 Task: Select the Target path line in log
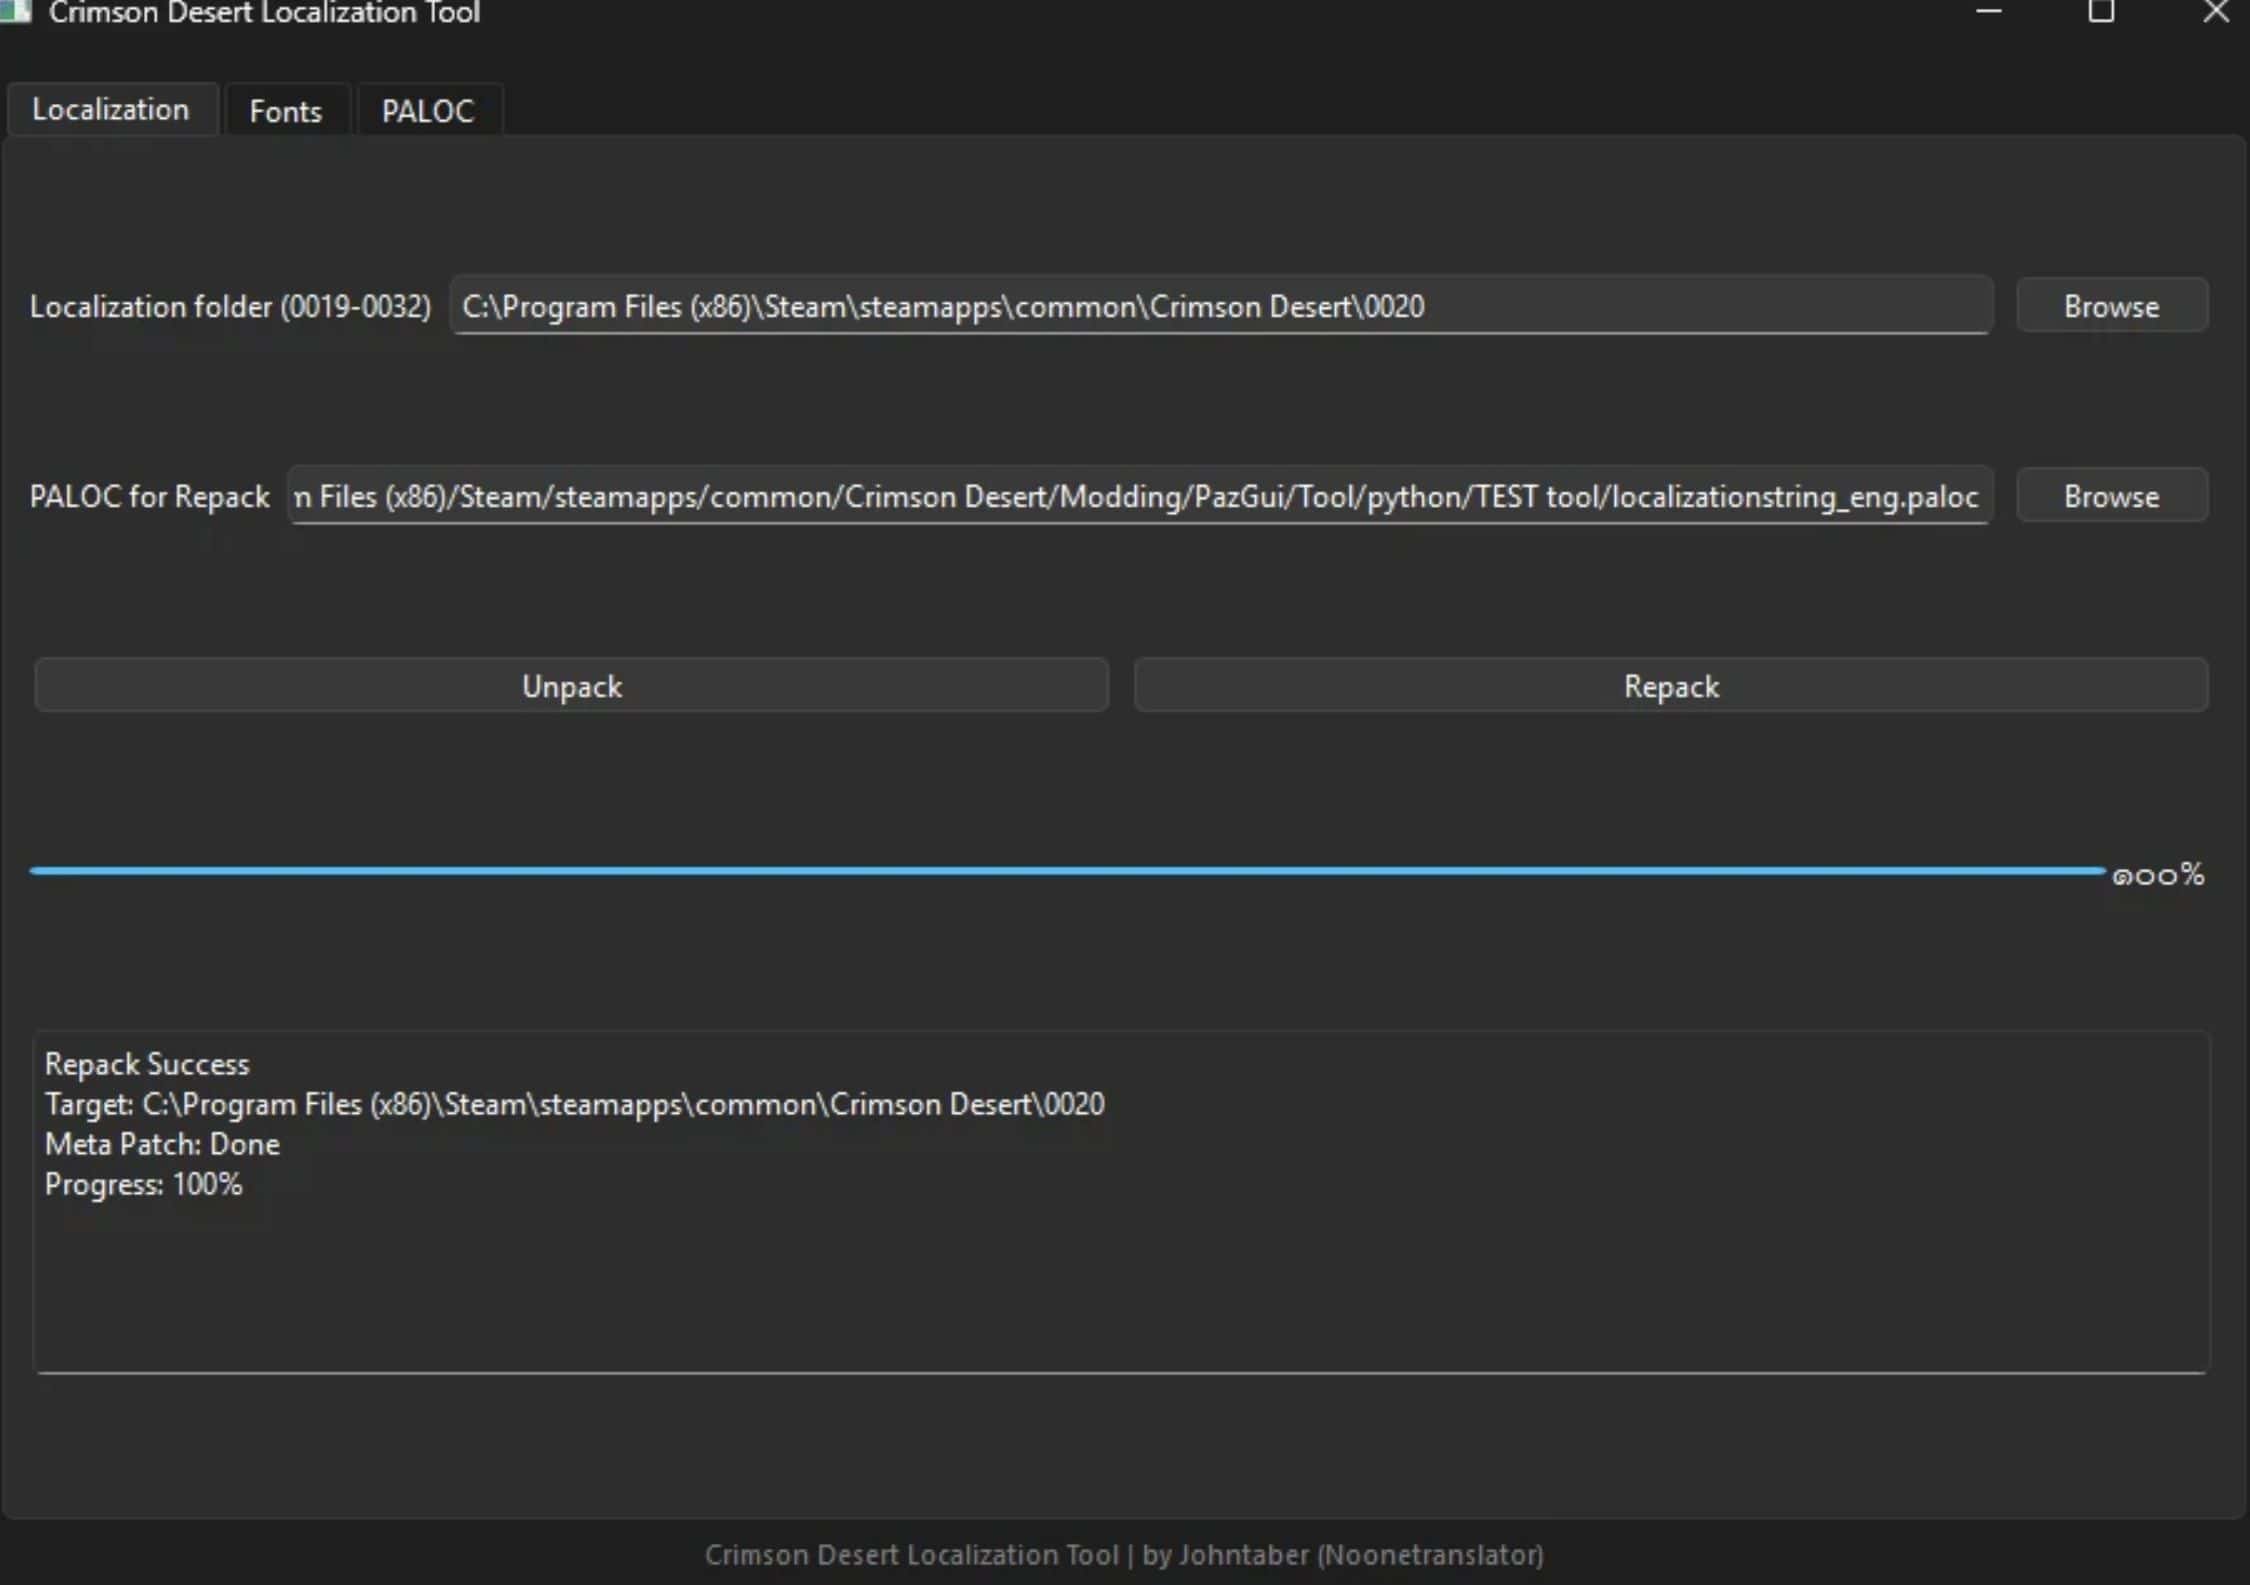(574, 1104)
